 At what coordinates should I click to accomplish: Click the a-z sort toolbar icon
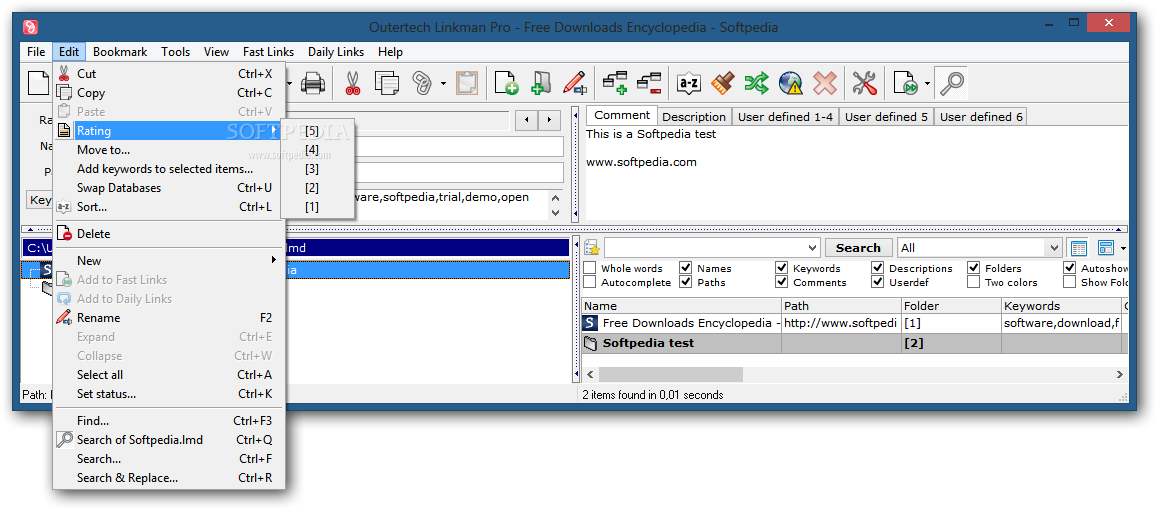[x=688, y=83]
